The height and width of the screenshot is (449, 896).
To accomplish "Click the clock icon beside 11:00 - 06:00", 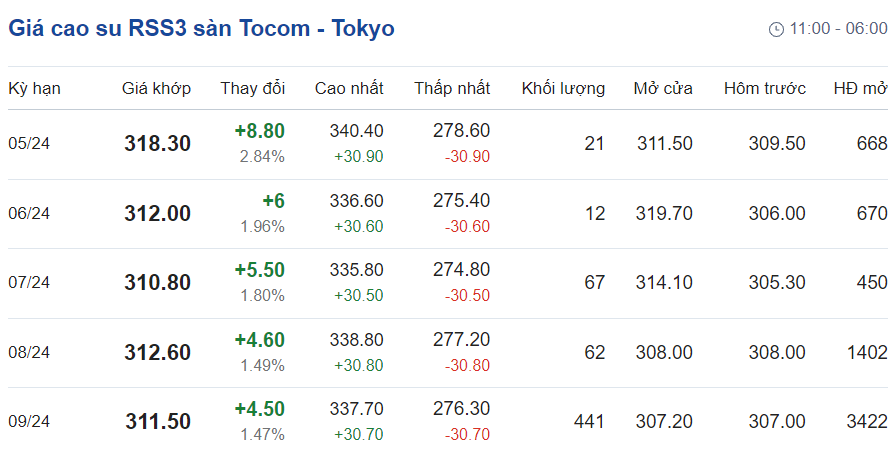I will coord(776,29).
